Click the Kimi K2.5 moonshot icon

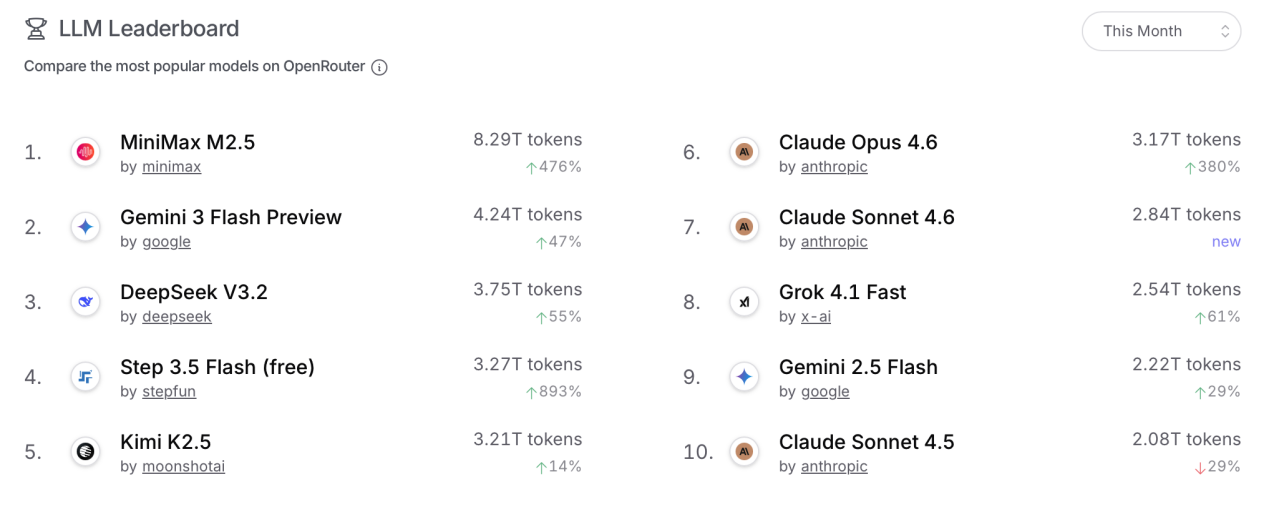click(85, 452)
